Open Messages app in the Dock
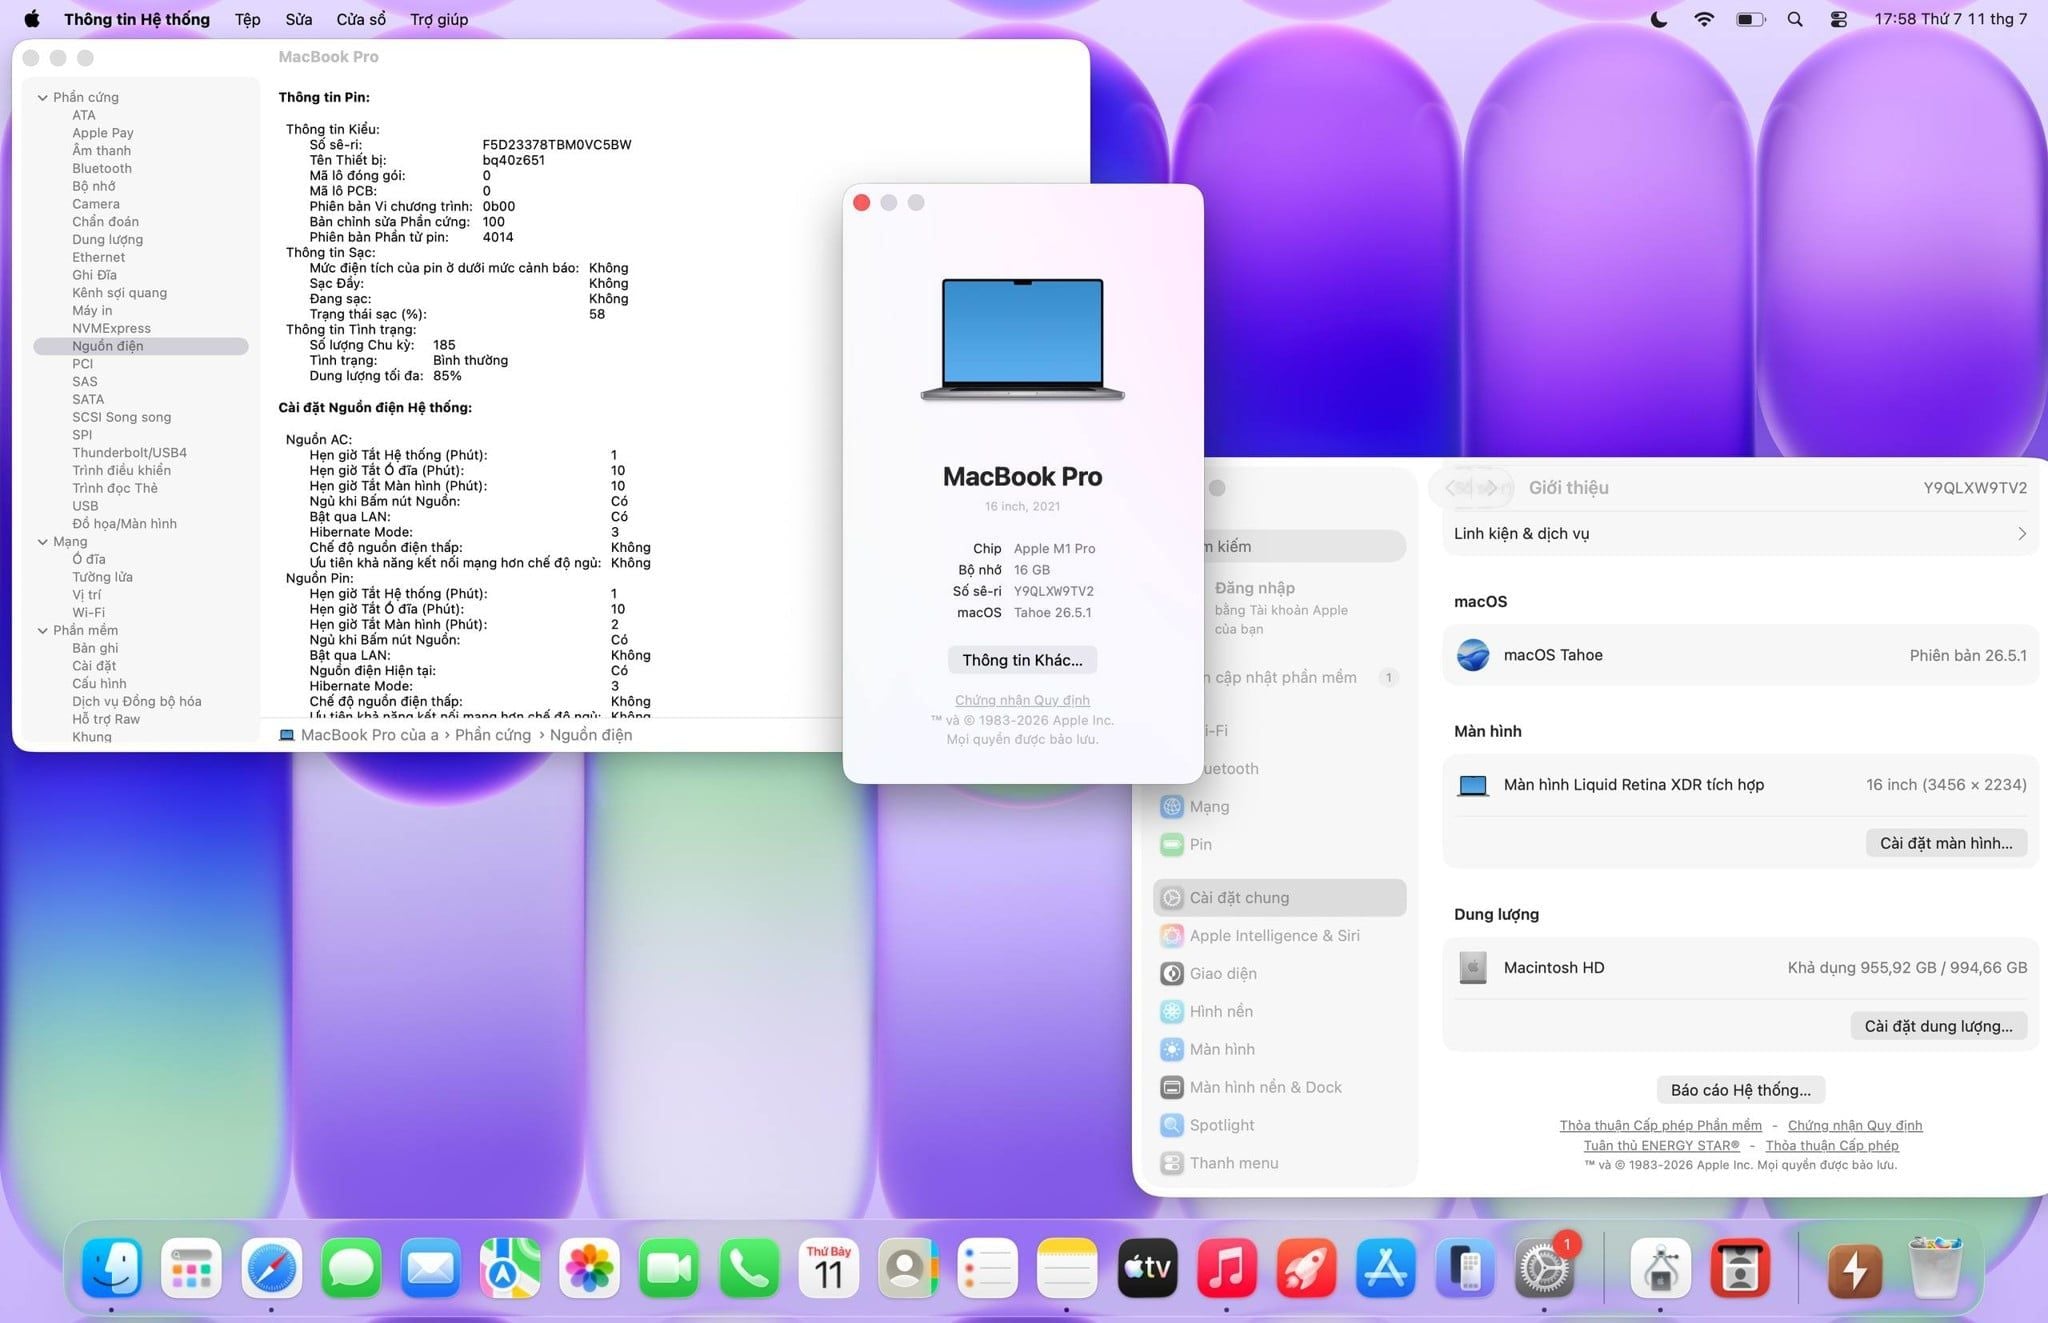Viewport: 2048px width, 1323px height. coord(351,1267)
